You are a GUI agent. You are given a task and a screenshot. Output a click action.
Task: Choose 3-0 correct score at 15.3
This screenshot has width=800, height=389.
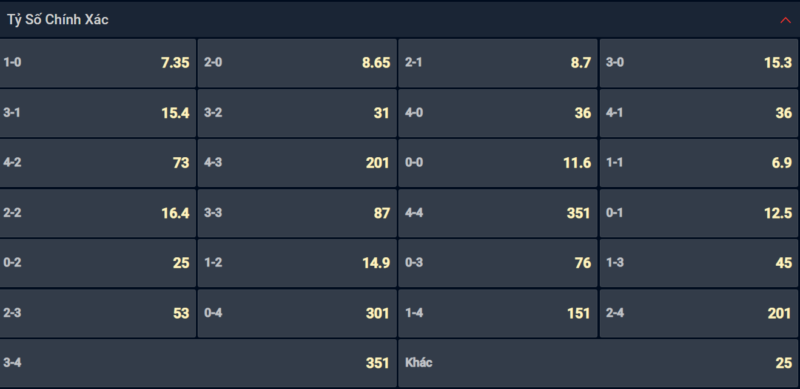699,63
